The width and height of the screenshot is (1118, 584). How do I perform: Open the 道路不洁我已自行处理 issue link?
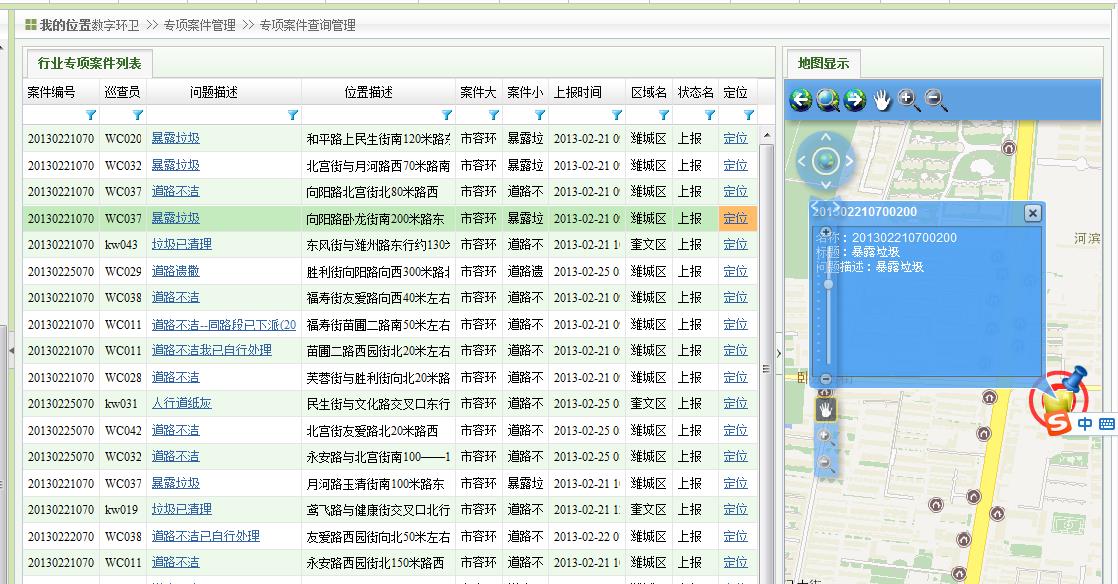(x=211, y=351)
